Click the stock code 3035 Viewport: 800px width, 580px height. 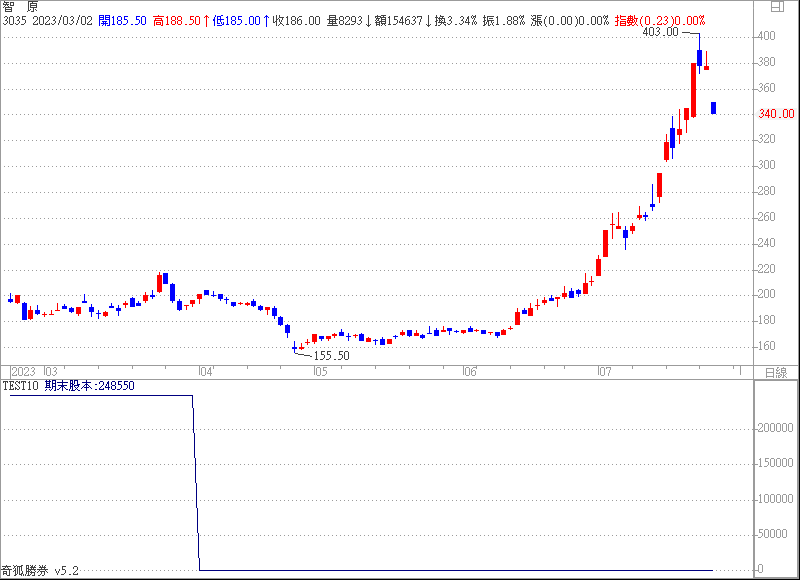point(15,20)
